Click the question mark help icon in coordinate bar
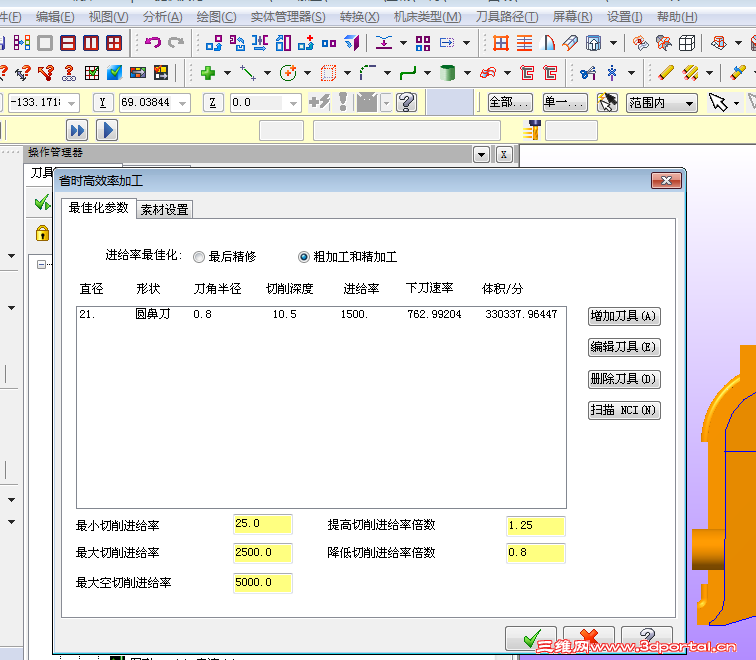 pos(406,102)
